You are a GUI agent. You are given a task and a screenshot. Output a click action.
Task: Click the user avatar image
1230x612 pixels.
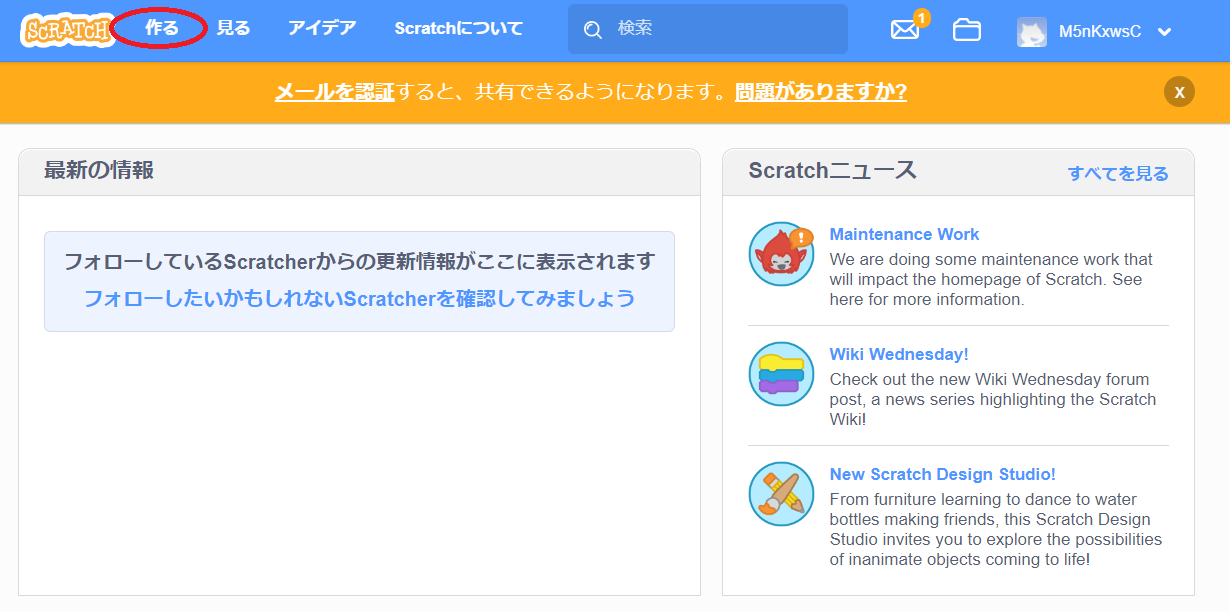point(1032,31)
